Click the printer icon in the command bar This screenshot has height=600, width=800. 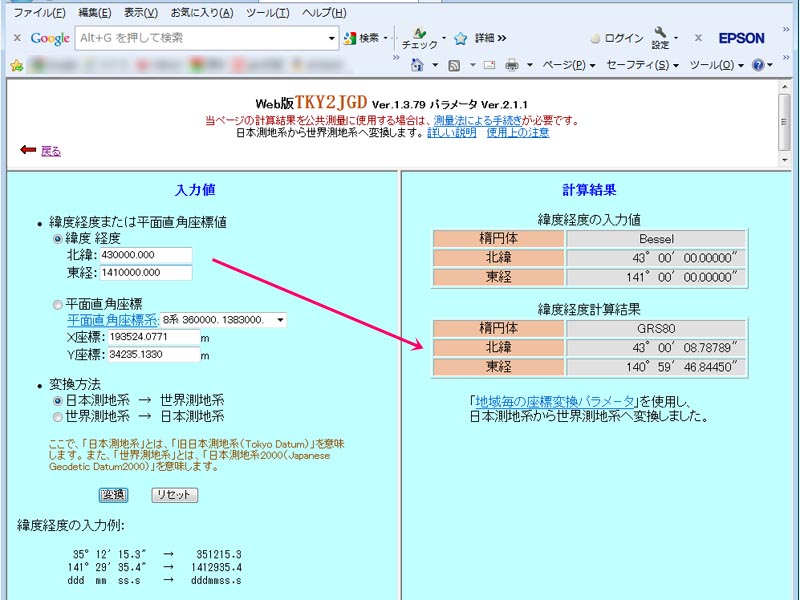(x=512, y=65)
